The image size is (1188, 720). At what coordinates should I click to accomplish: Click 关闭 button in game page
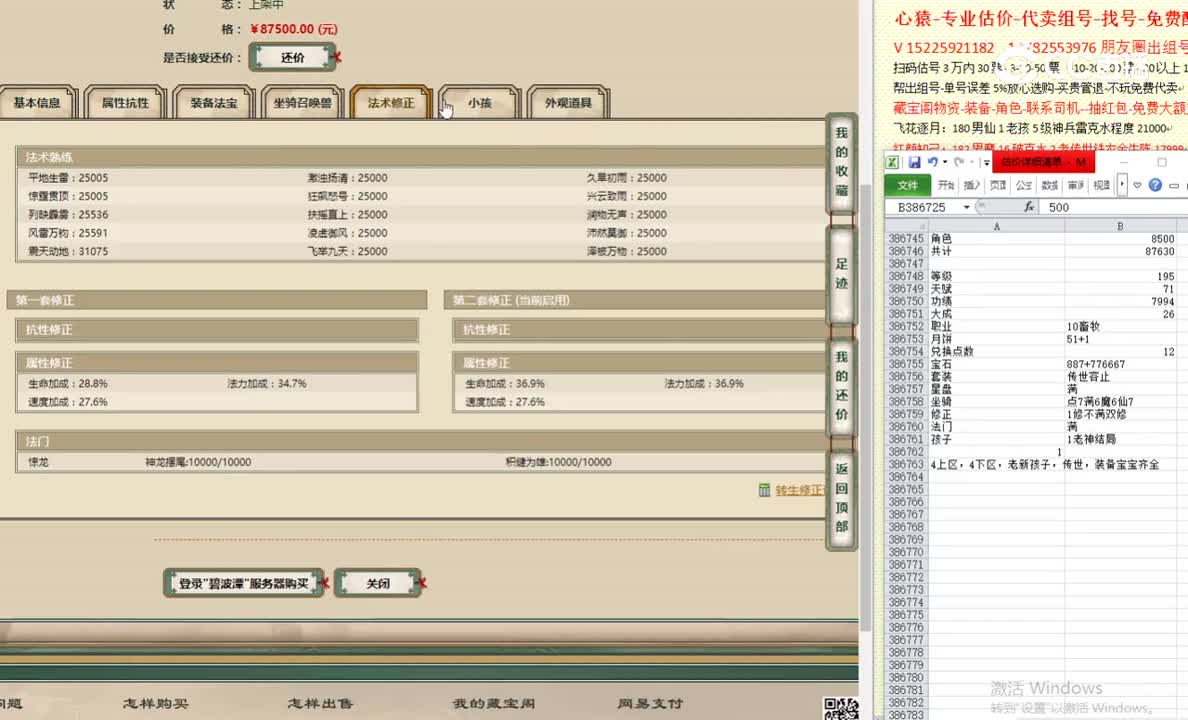pos(377,584)
